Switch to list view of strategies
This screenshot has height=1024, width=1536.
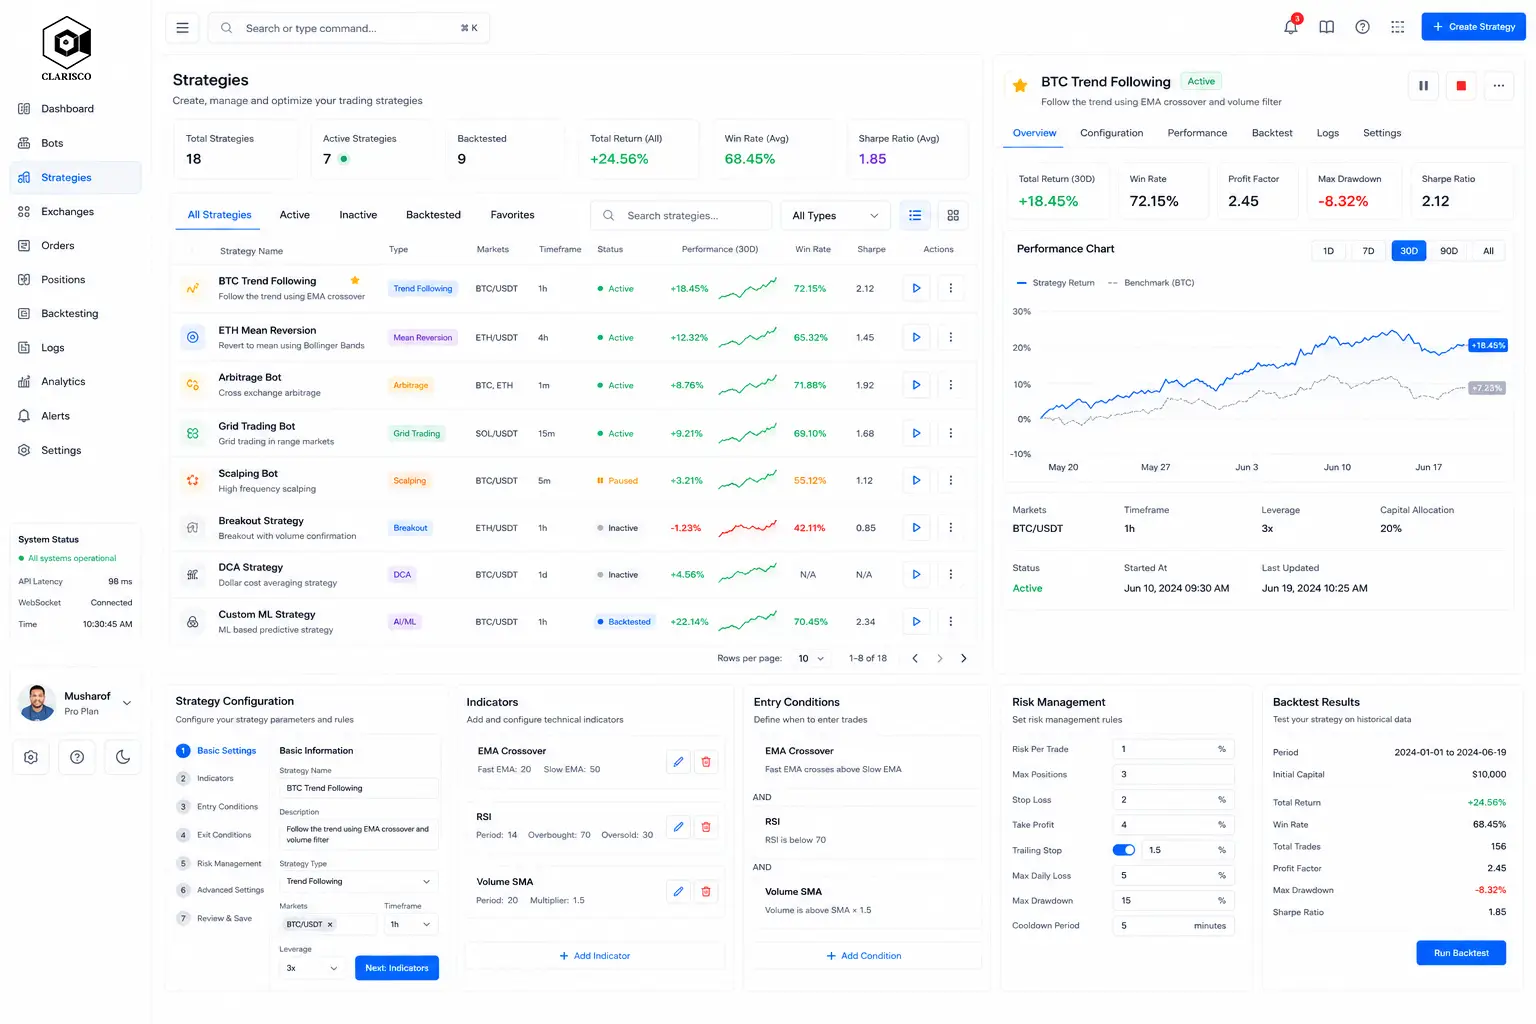click(x=915, y=215)
